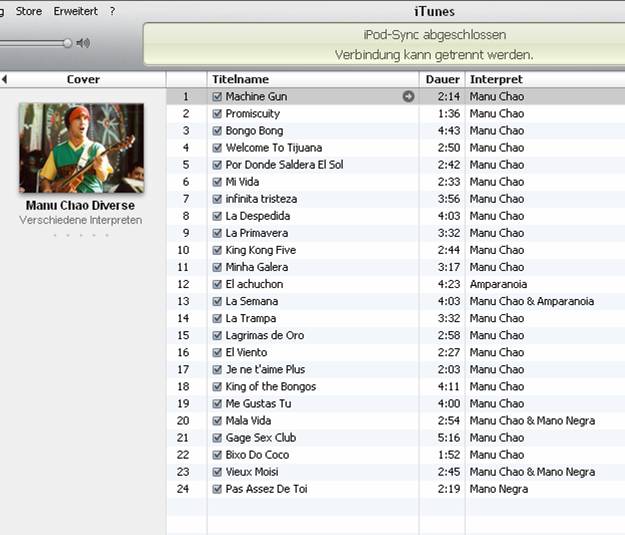
Task: Click artist Manu Chao & Amparanoia
Action: (x=532, y=301)
